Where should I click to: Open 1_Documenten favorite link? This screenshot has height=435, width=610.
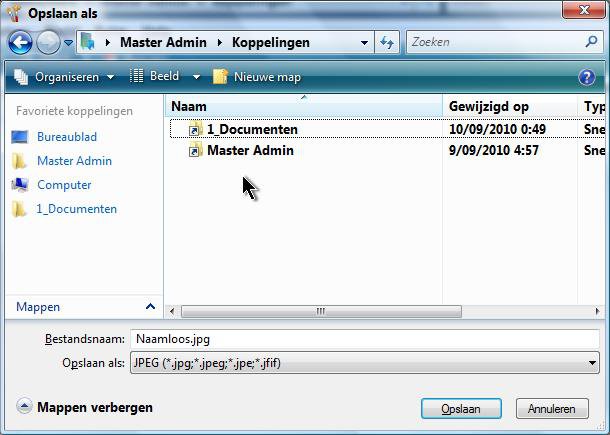tap(77, 209)
